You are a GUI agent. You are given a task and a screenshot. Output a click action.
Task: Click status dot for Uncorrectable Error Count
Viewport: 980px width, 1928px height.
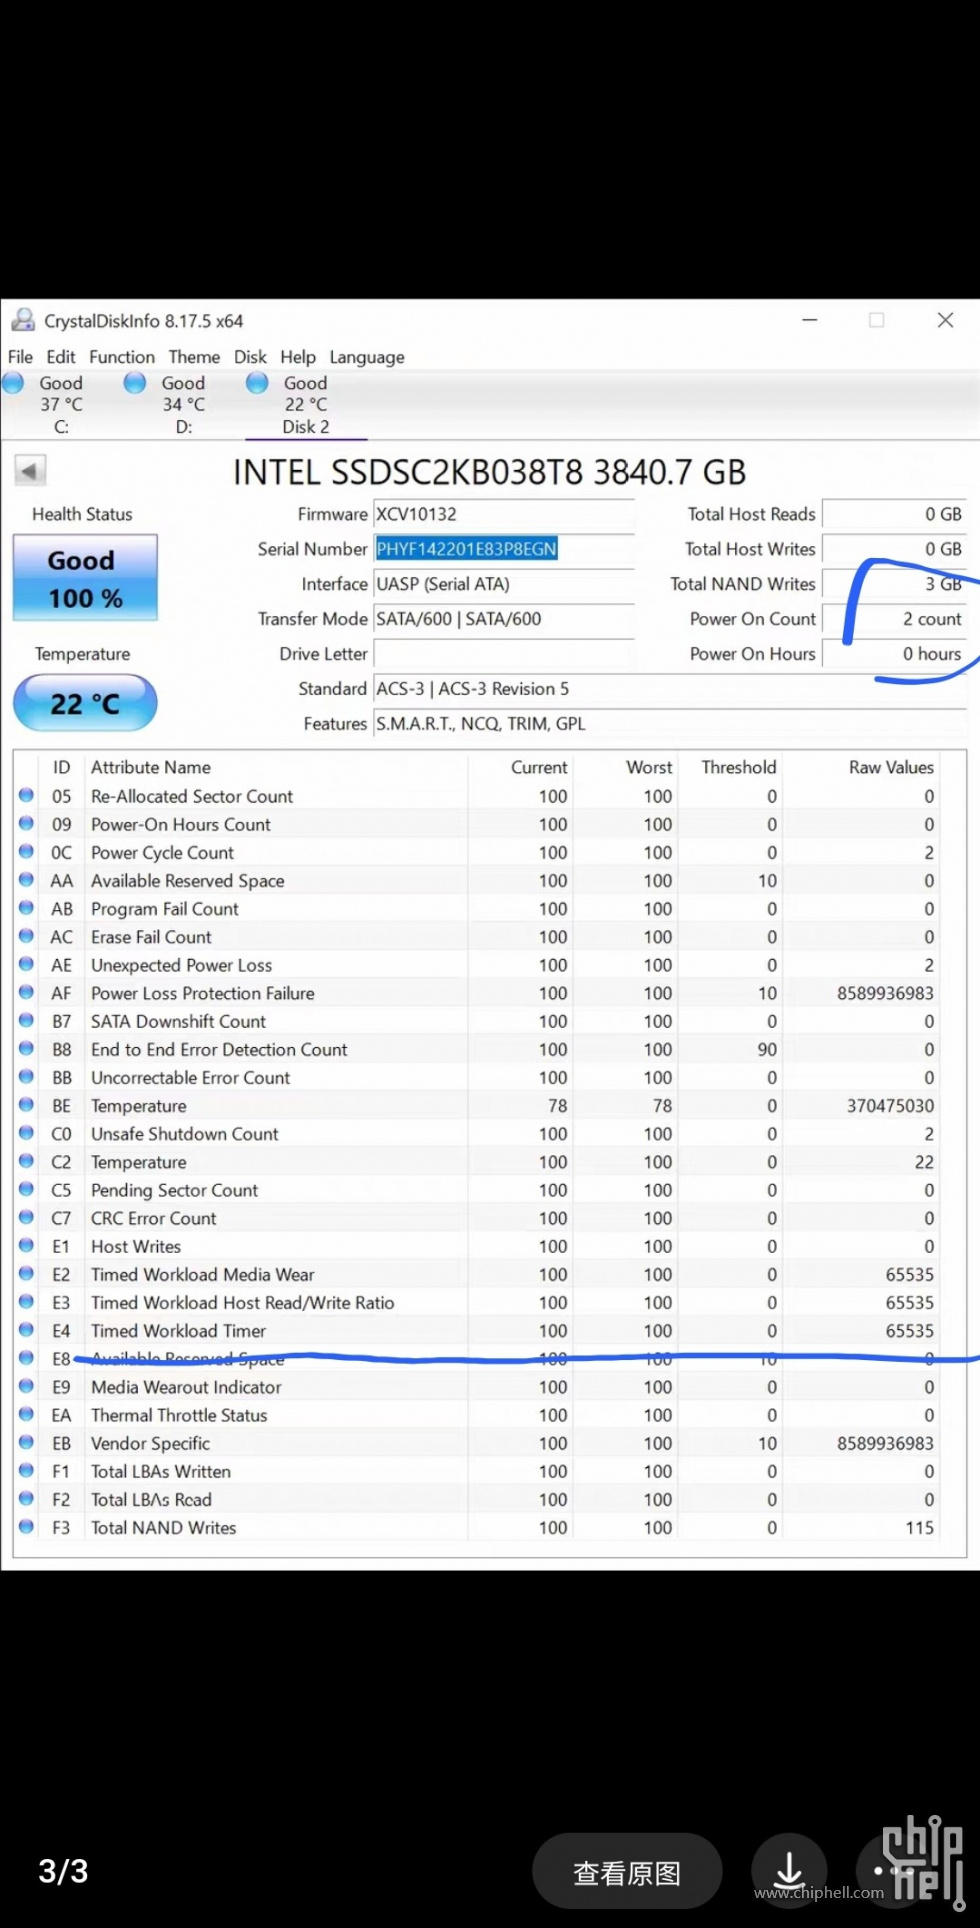point(27,1077)
